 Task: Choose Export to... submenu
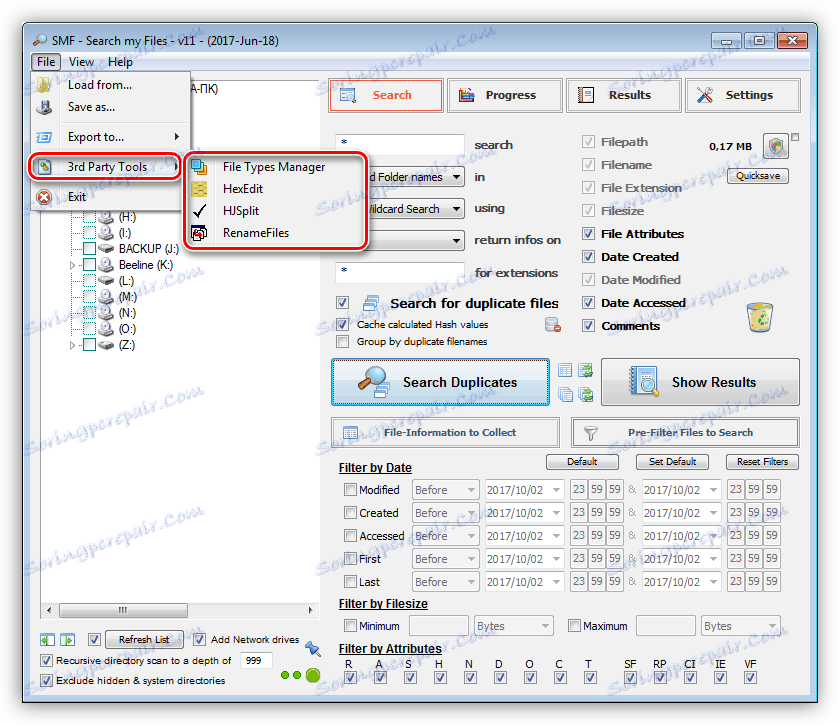coord(110,138)
